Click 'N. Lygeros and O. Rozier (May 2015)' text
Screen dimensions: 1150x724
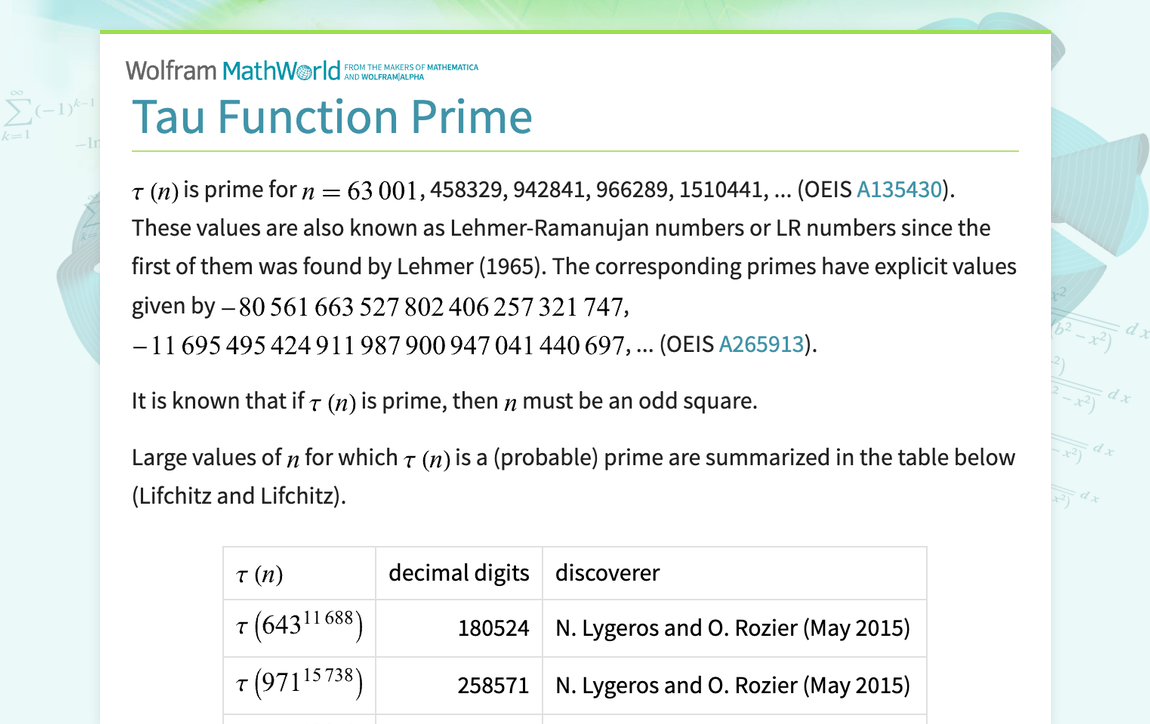click(732, 628)
